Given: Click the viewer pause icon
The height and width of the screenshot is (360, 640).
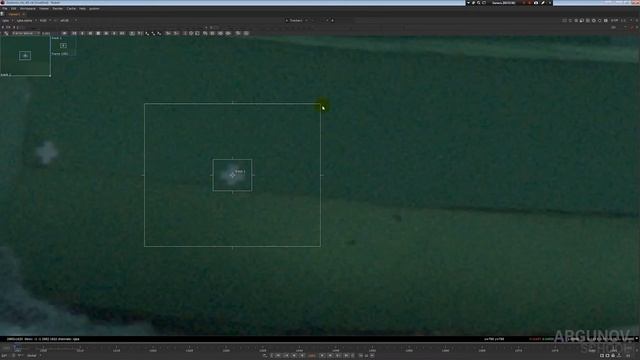Looking at the screenshot, I should pos(606,20).
